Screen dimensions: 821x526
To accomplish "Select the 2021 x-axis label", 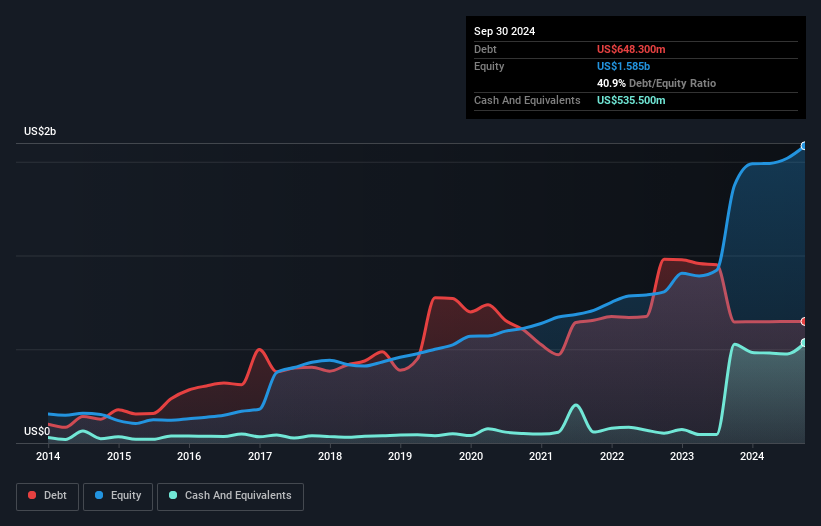I will point(541,456).
